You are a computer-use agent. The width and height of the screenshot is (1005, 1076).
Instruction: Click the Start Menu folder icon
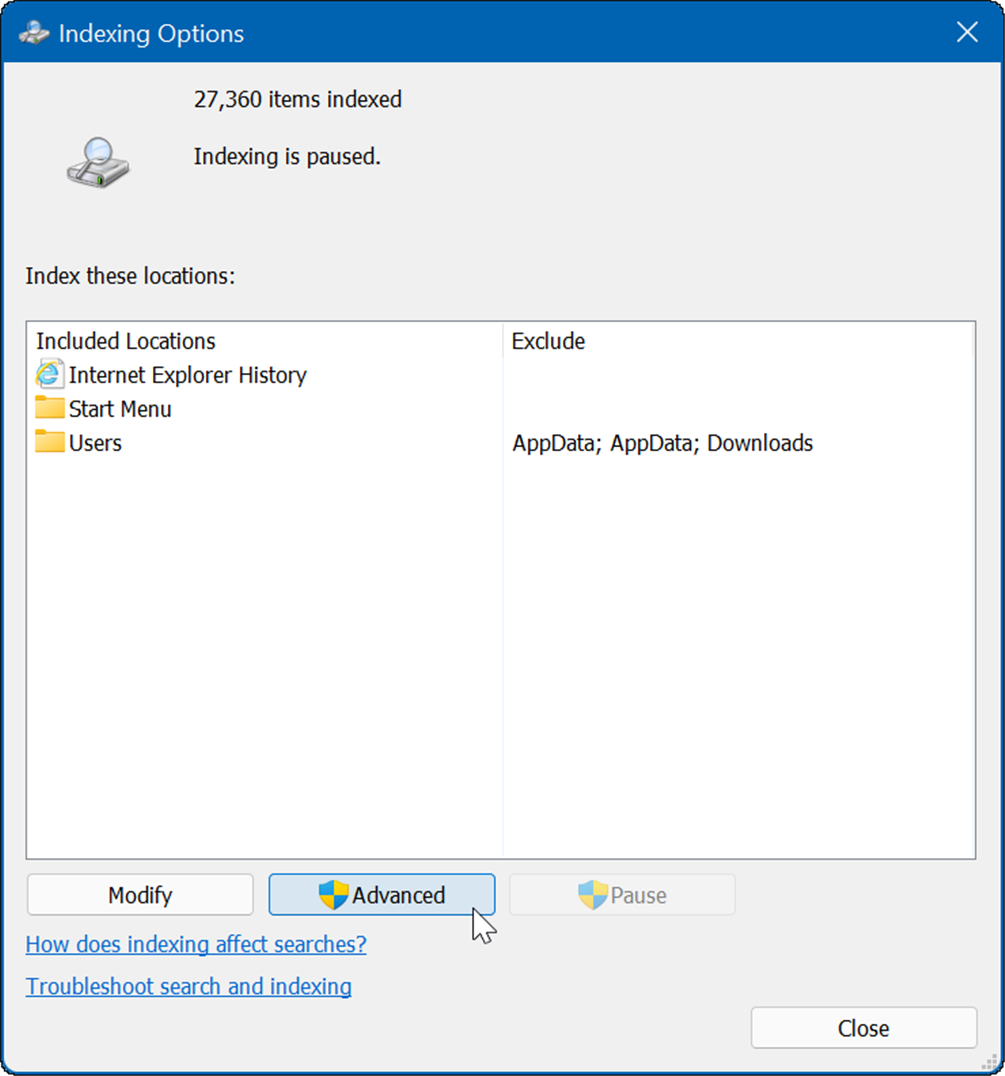point(50,408)
